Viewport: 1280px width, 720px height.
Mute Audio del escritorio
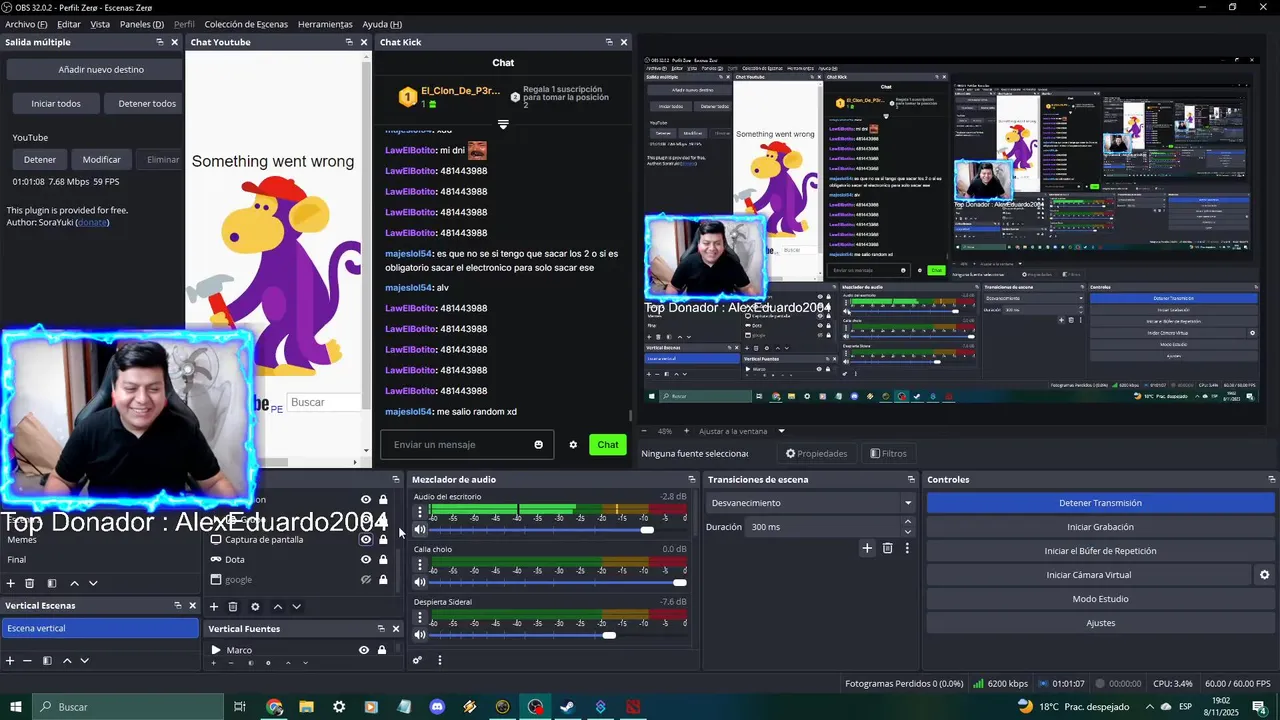pos(420,529)
